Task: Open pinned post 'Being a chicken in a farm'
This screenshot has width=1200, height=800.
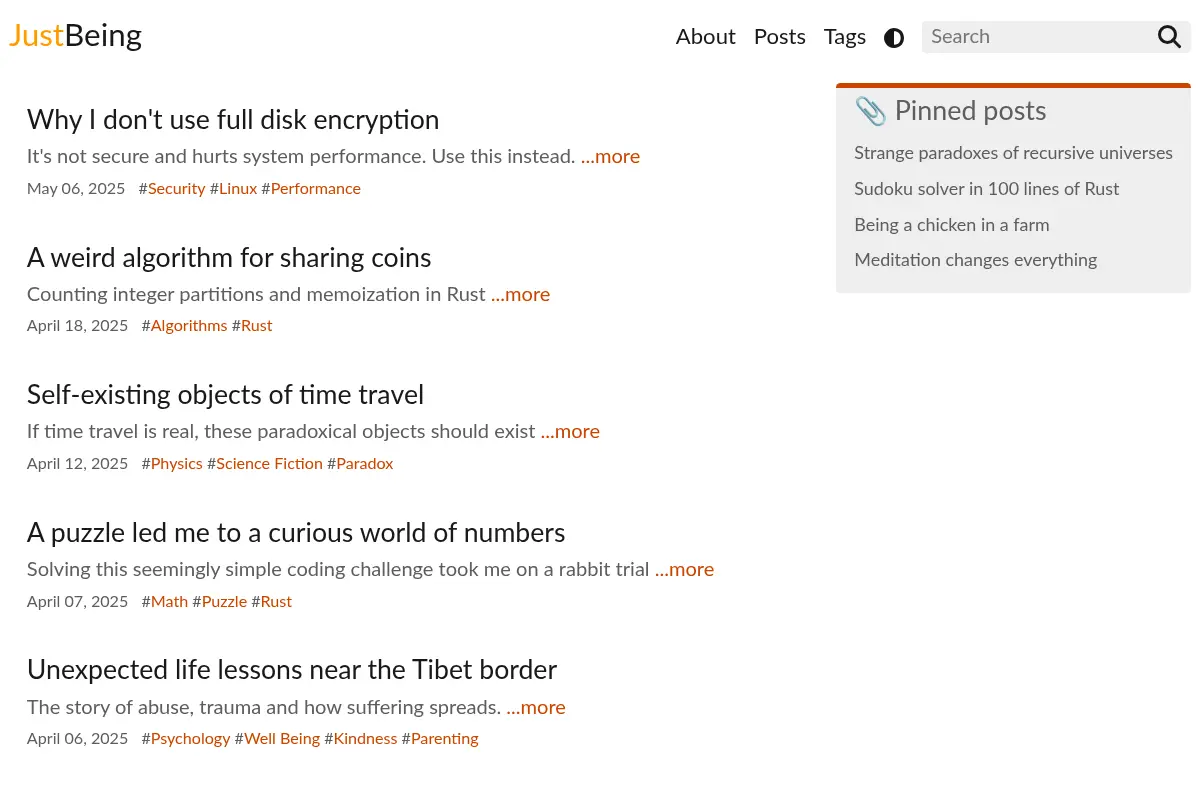Action: point(951,225)
